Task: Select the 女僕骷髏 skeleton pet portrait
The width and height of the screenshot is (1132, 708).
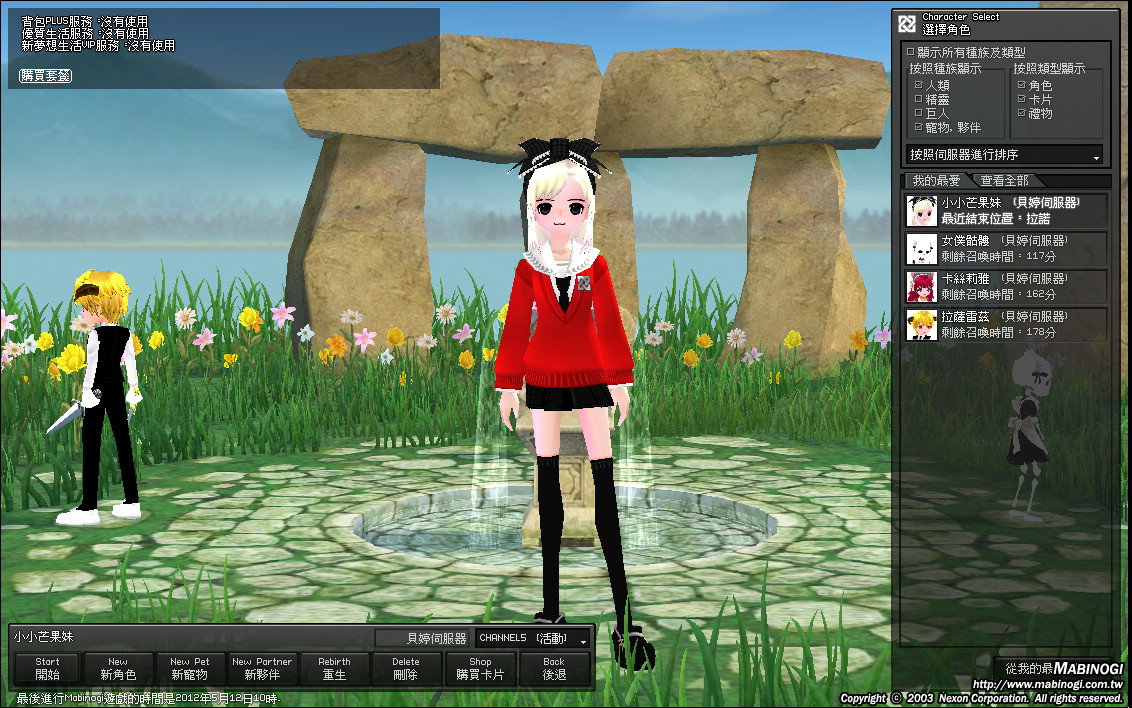Action: 921,248
